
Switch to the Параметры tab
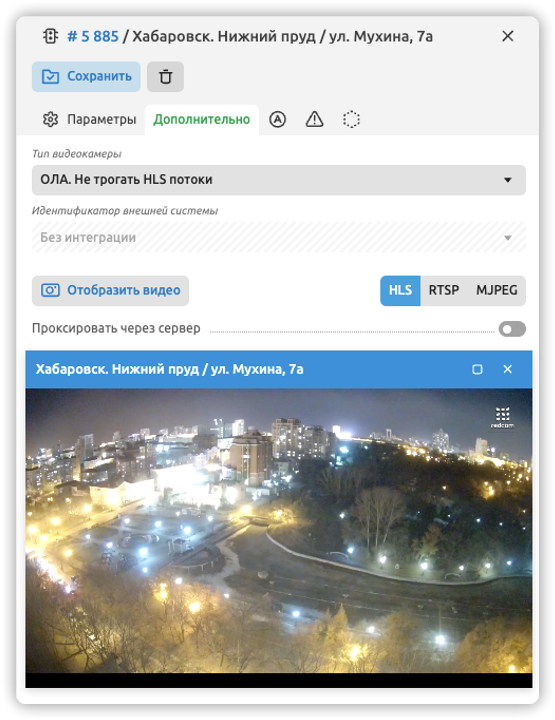click(x=90, y=120)
